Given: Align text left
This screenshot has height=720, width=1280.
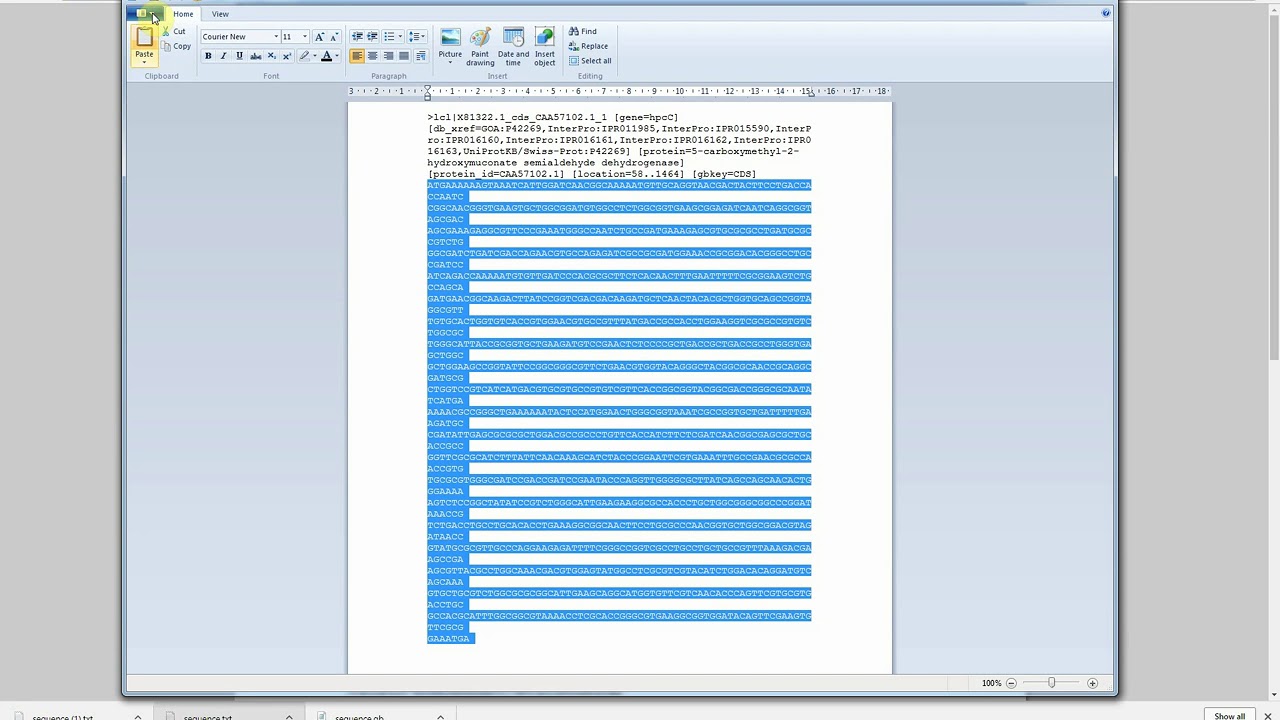Looking at the screenshot, I should coord(357,56).
